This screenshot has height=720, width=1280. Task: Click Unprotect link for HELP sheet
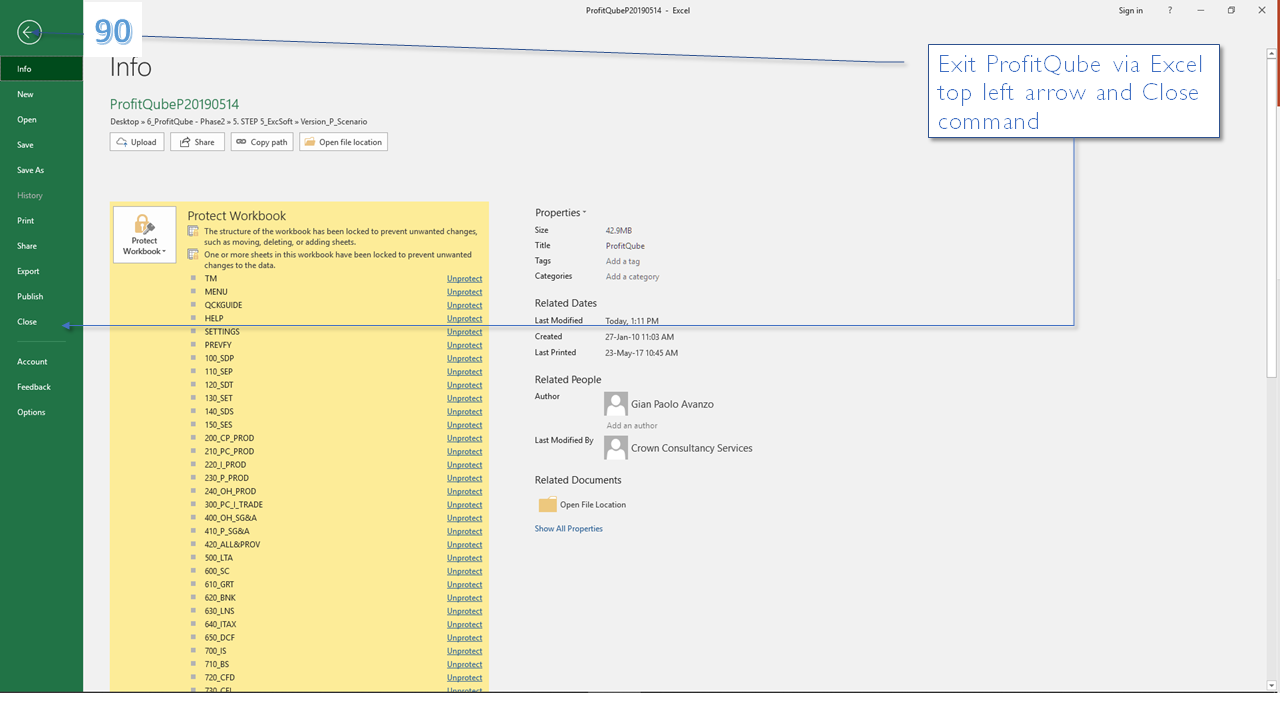[x=464, y=319]
